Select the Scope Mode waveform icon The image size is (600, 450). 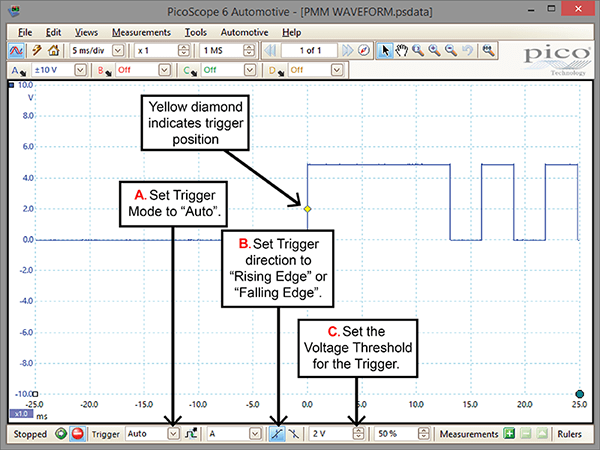(16, 51)
